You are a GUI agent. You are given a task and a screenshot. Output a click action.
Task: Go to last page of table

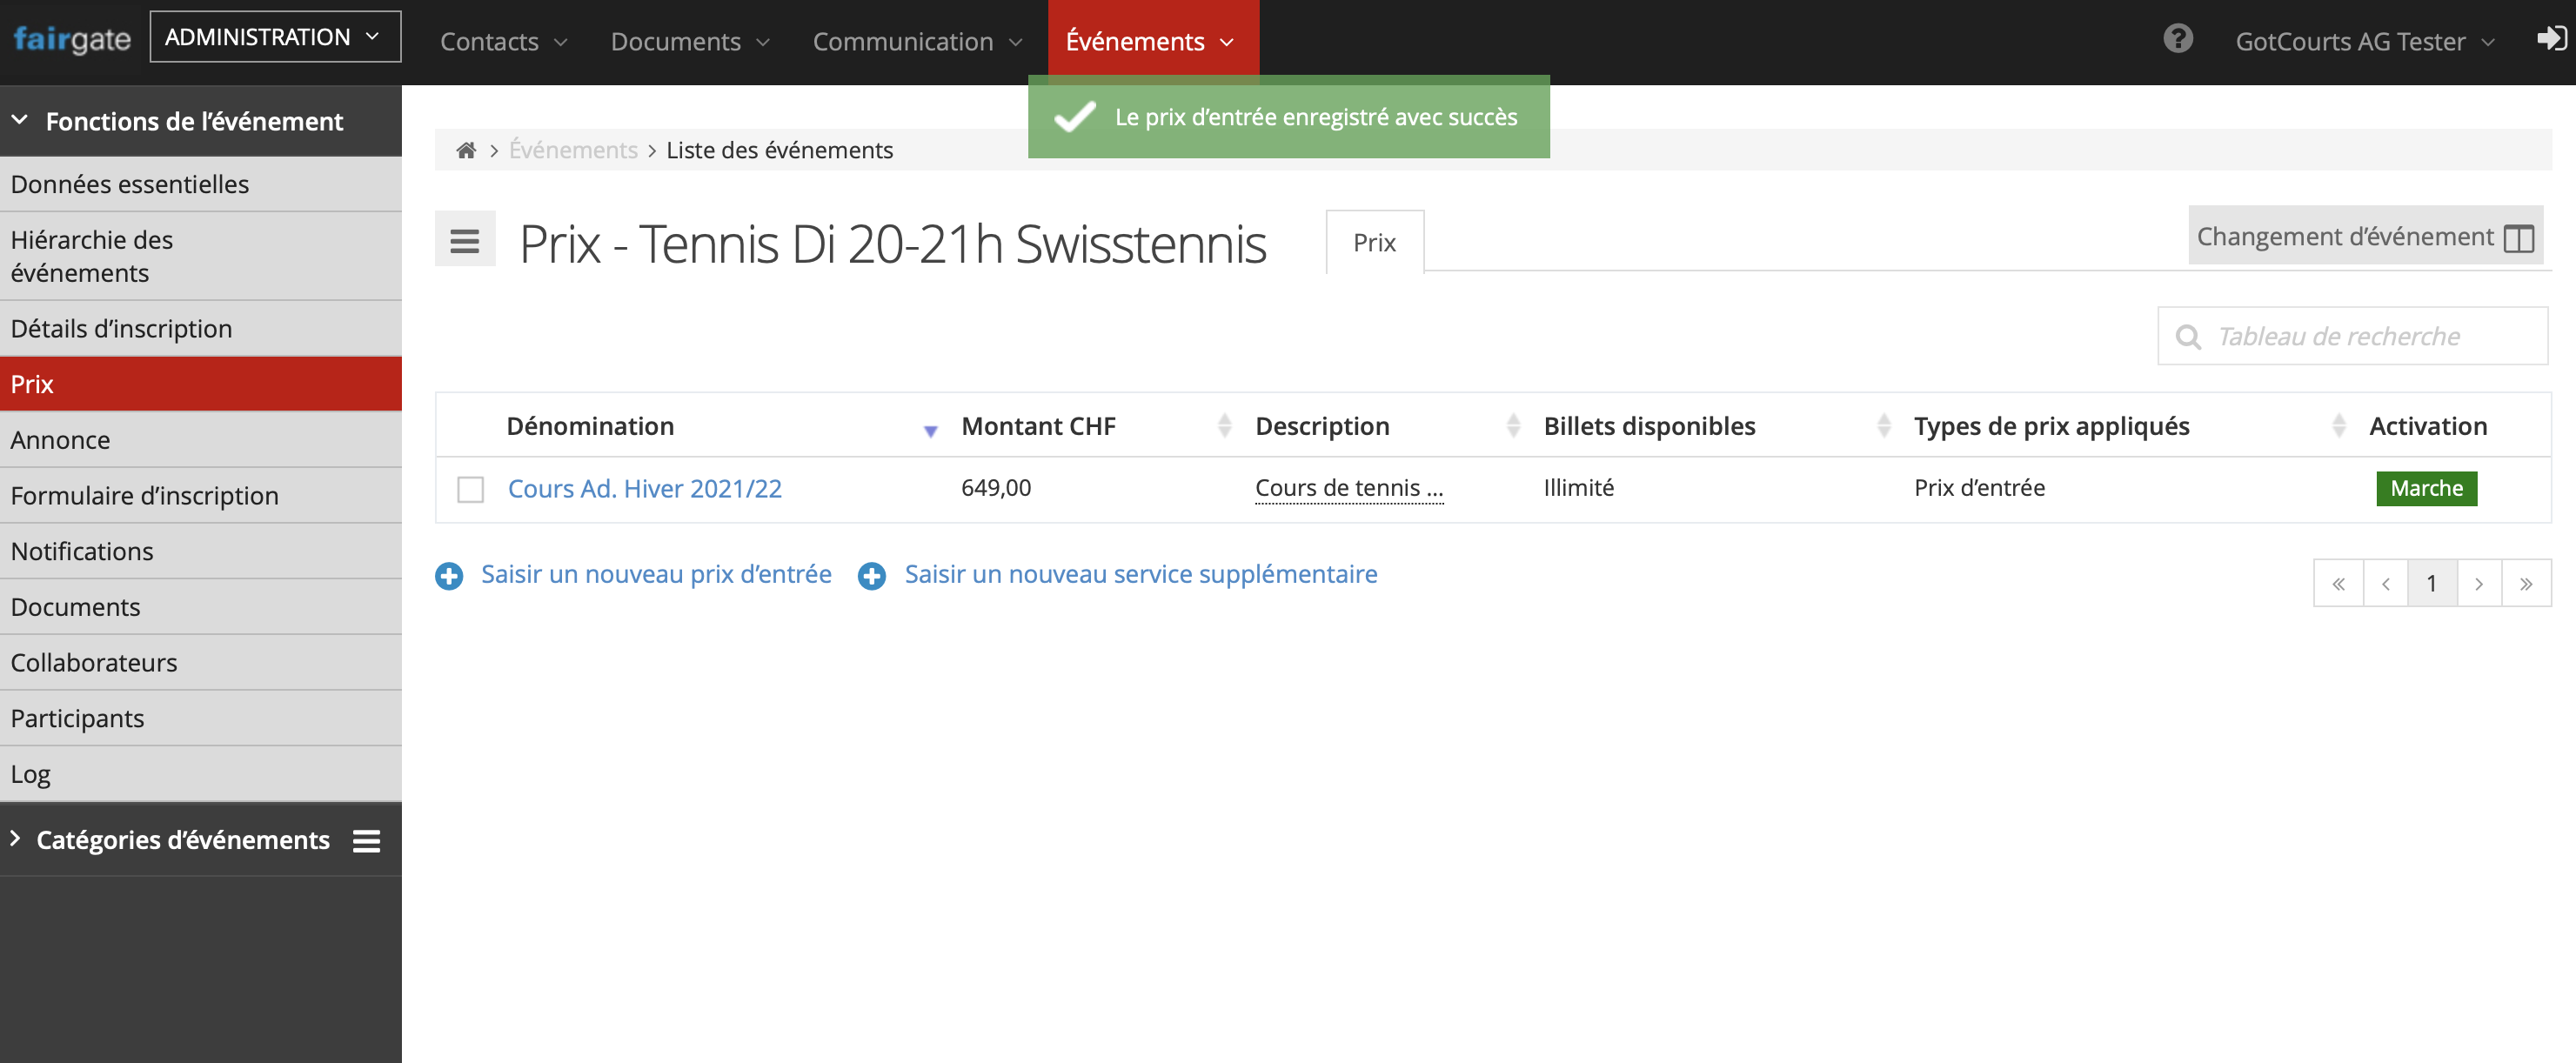point(2526,583)
